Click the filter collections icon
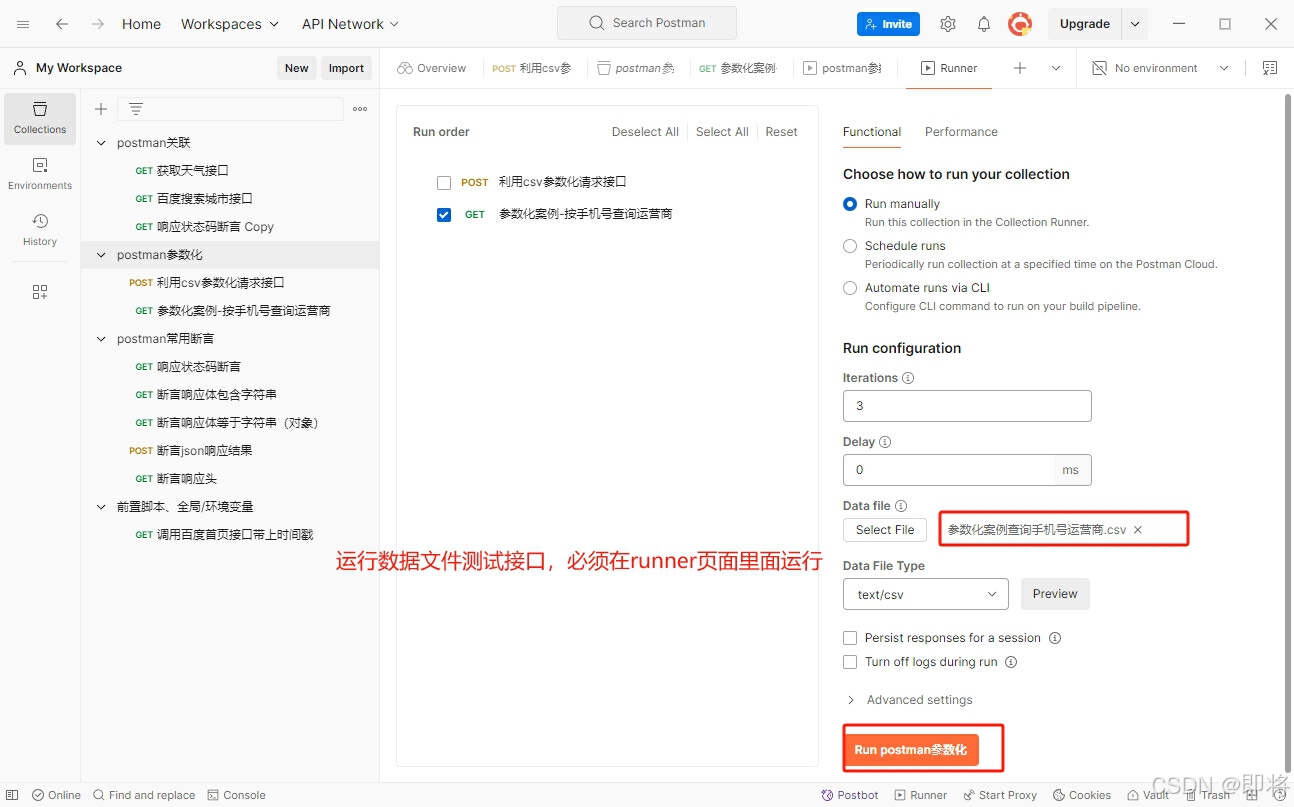This screenshot has width=1294, height=807. coord(136,109)
